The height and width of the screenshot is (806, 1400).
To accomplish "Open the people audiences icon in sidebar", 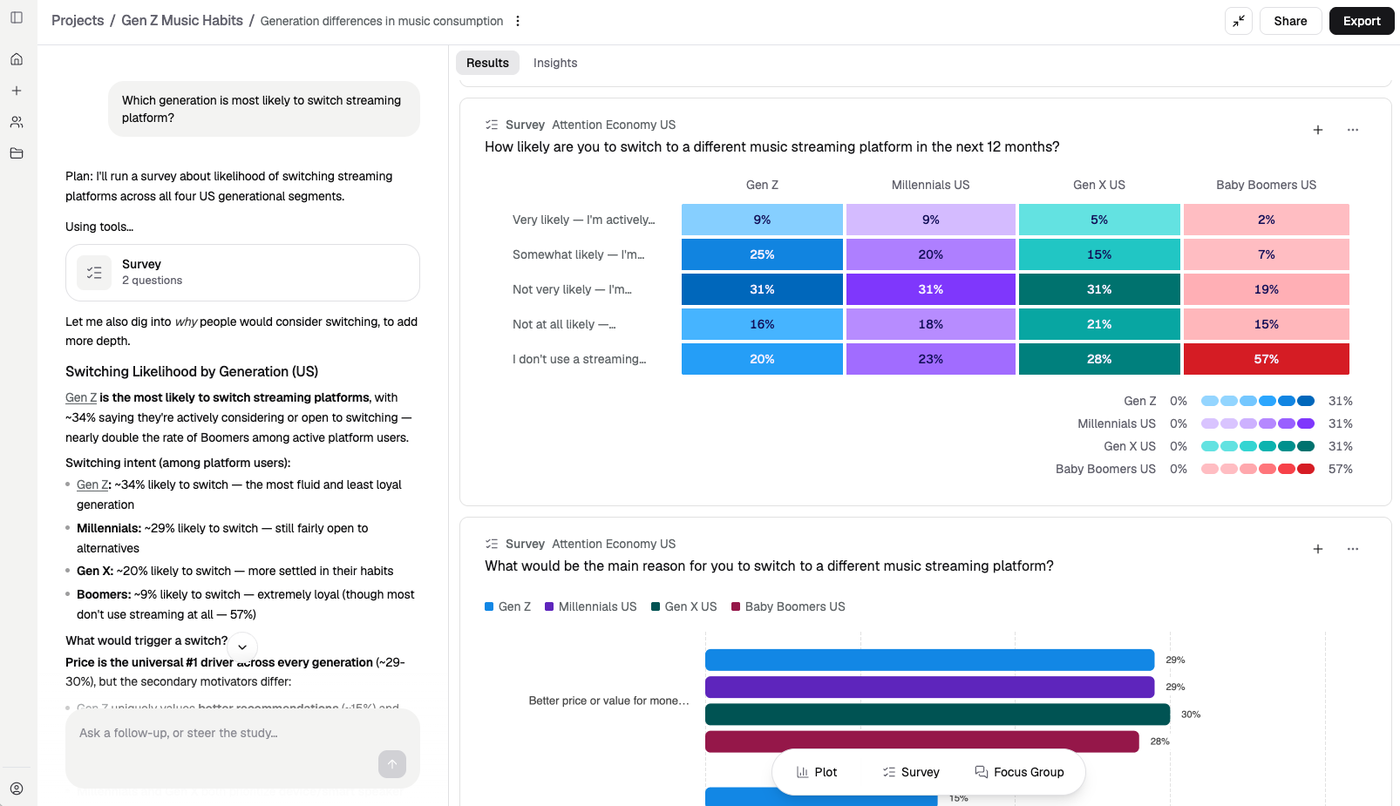I will tap(16, 122).
